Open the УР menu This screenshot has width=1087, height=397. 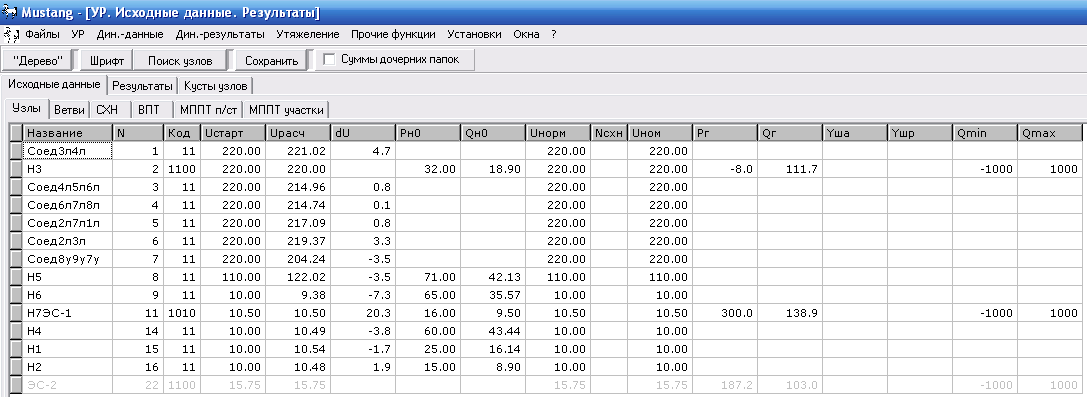(78, 34)
